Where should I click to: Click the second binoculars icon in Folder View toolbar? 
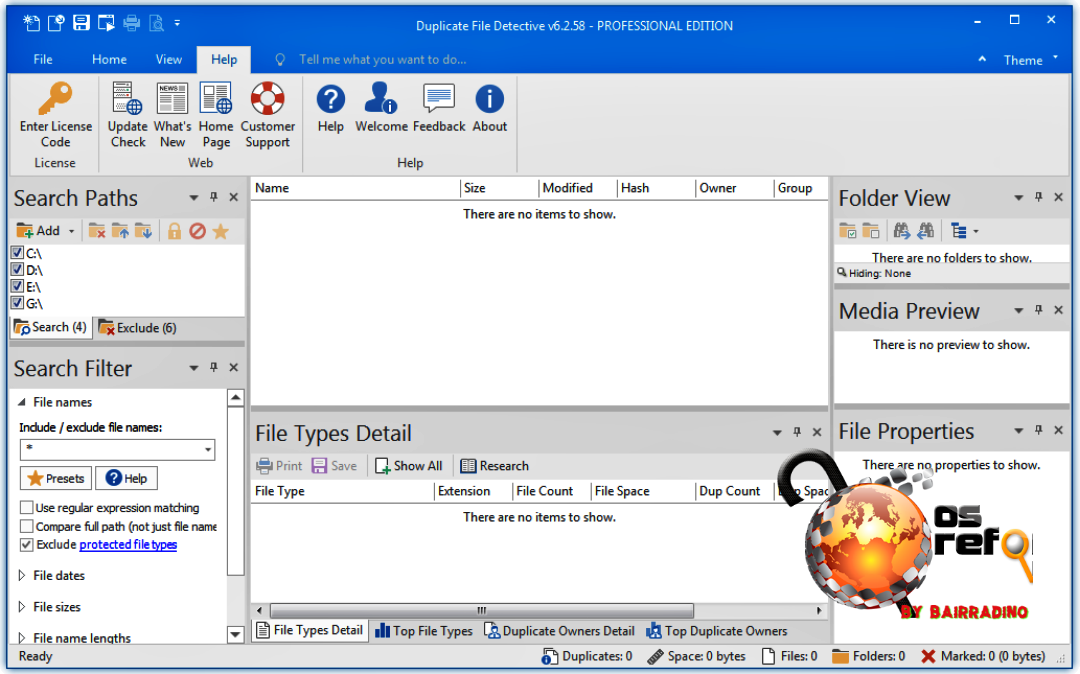click(926, 231)
